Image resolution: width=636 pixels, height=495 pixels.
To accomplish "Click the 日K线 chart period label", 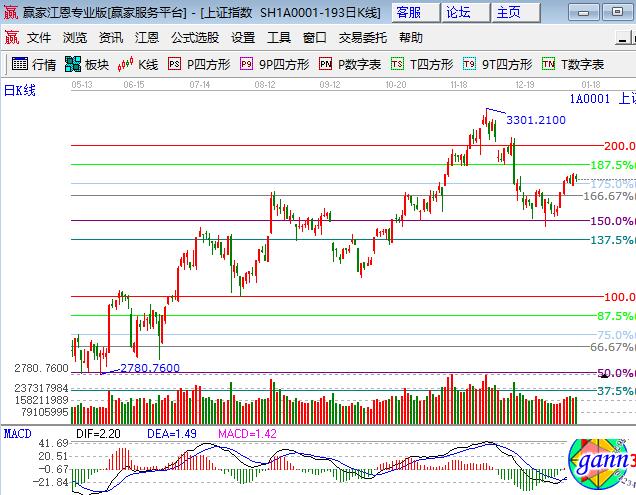I will (19, 90).
